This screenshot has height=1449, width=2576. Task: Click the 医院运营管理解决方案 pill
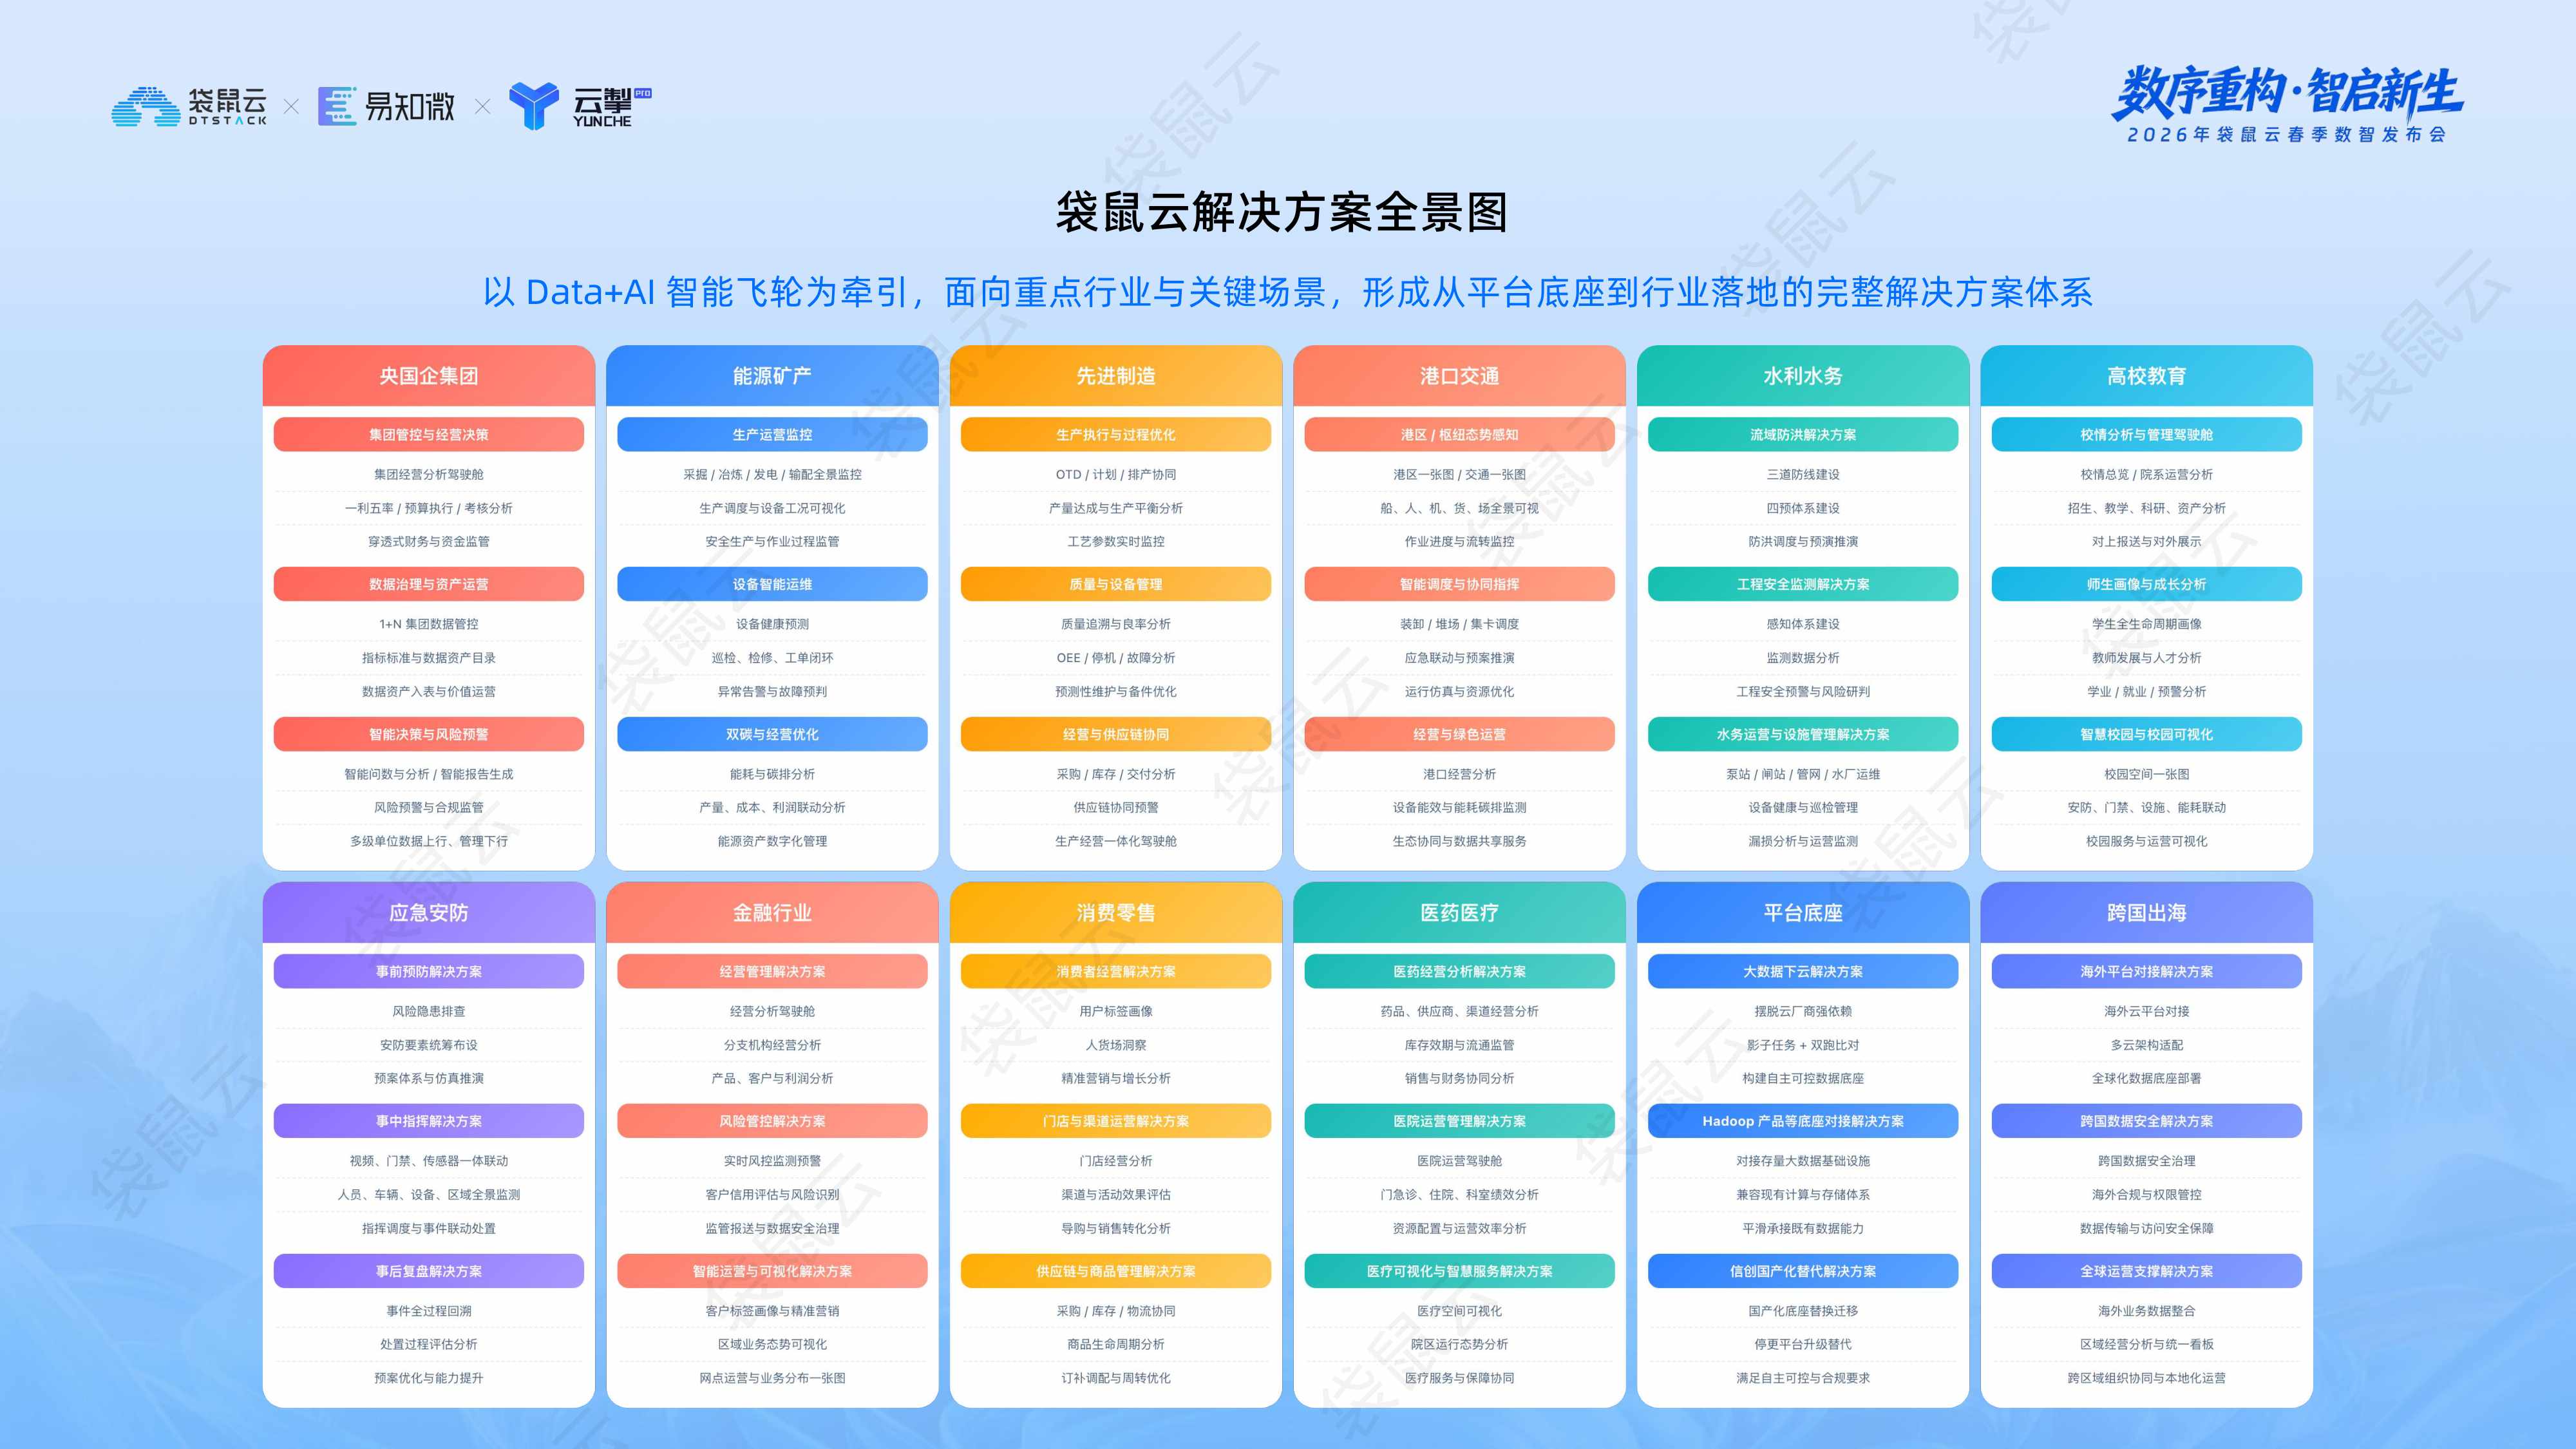[1460, 1122]
